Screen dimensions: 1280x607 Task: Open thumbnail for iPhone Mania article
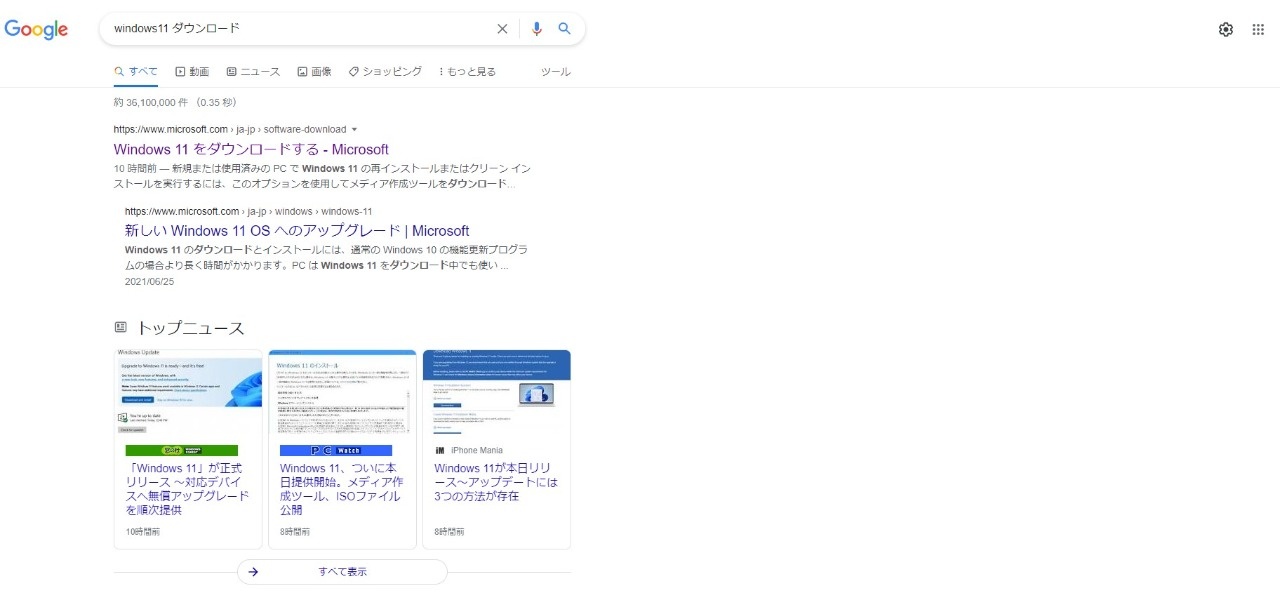pyautogui.click(x=496, y=392)
